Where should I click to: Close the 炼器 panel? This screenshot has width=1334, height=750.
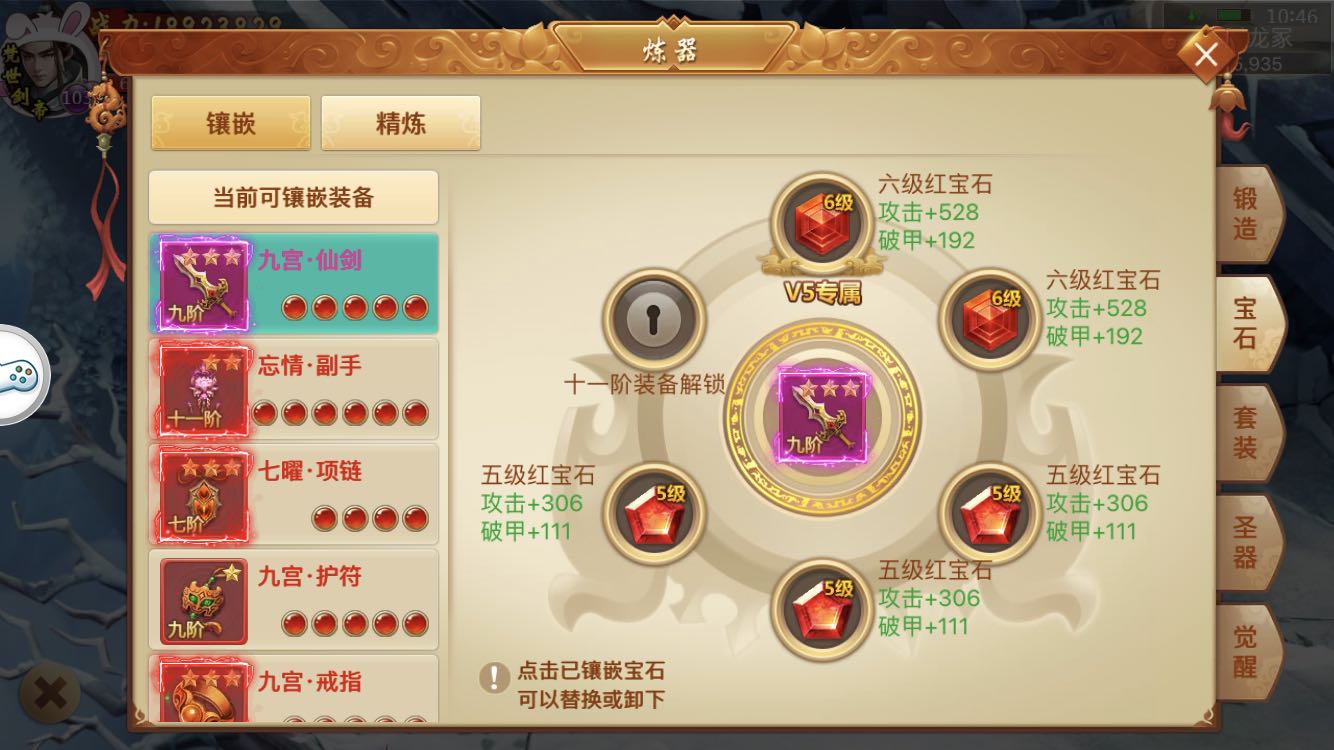tap(1205, 55)
